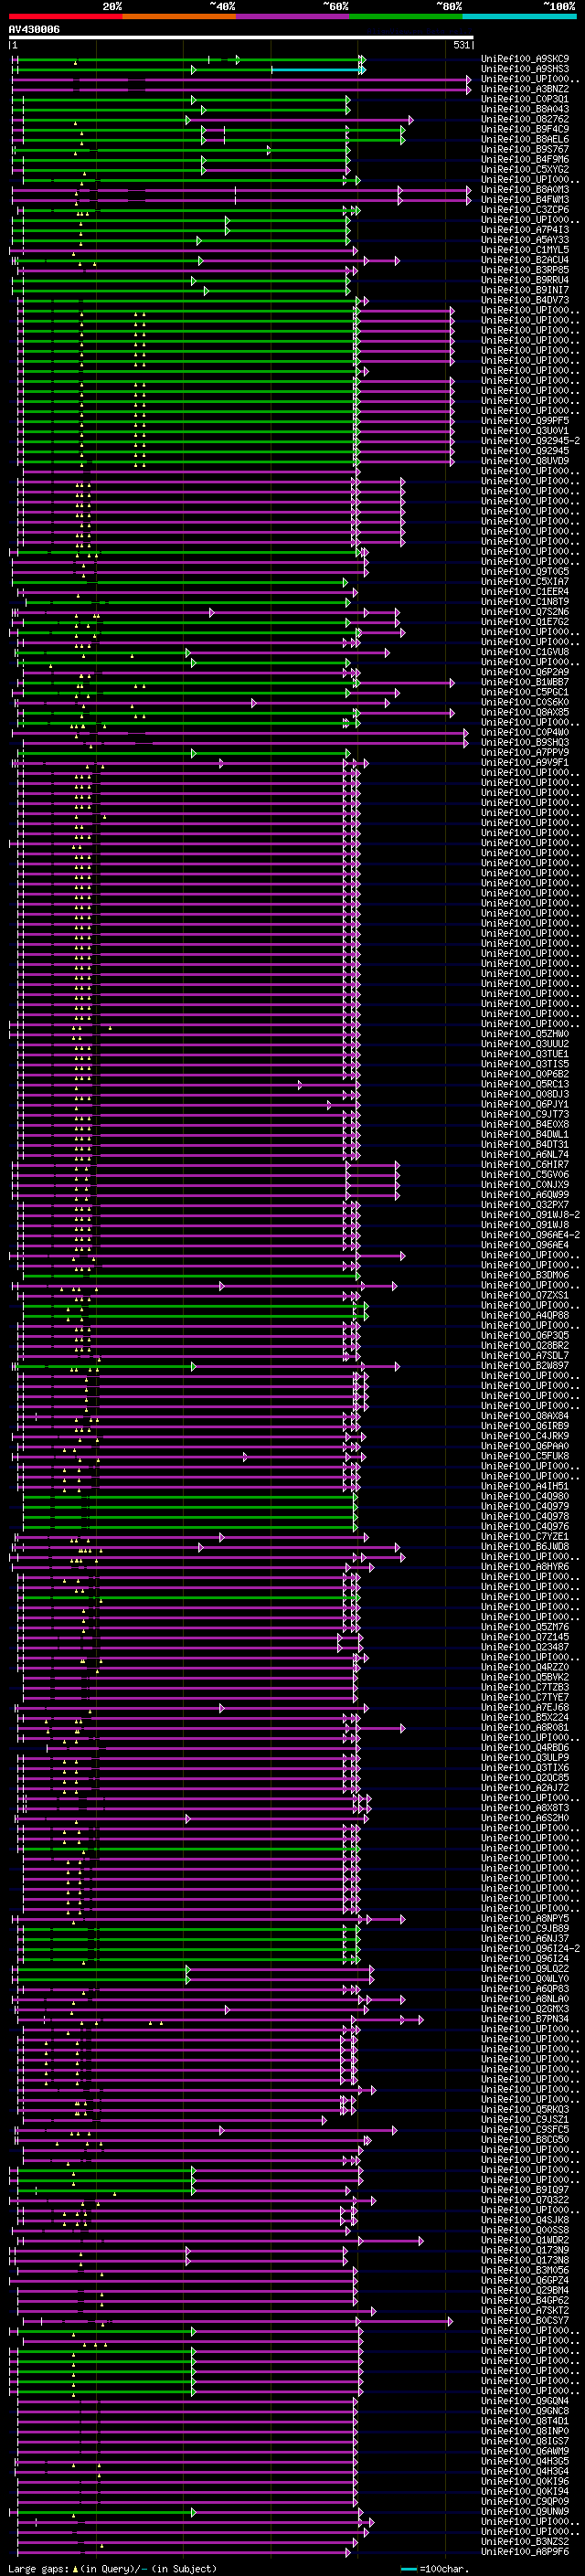Select the UniRef100_A9V9F1 label

(x=524, y=762)
